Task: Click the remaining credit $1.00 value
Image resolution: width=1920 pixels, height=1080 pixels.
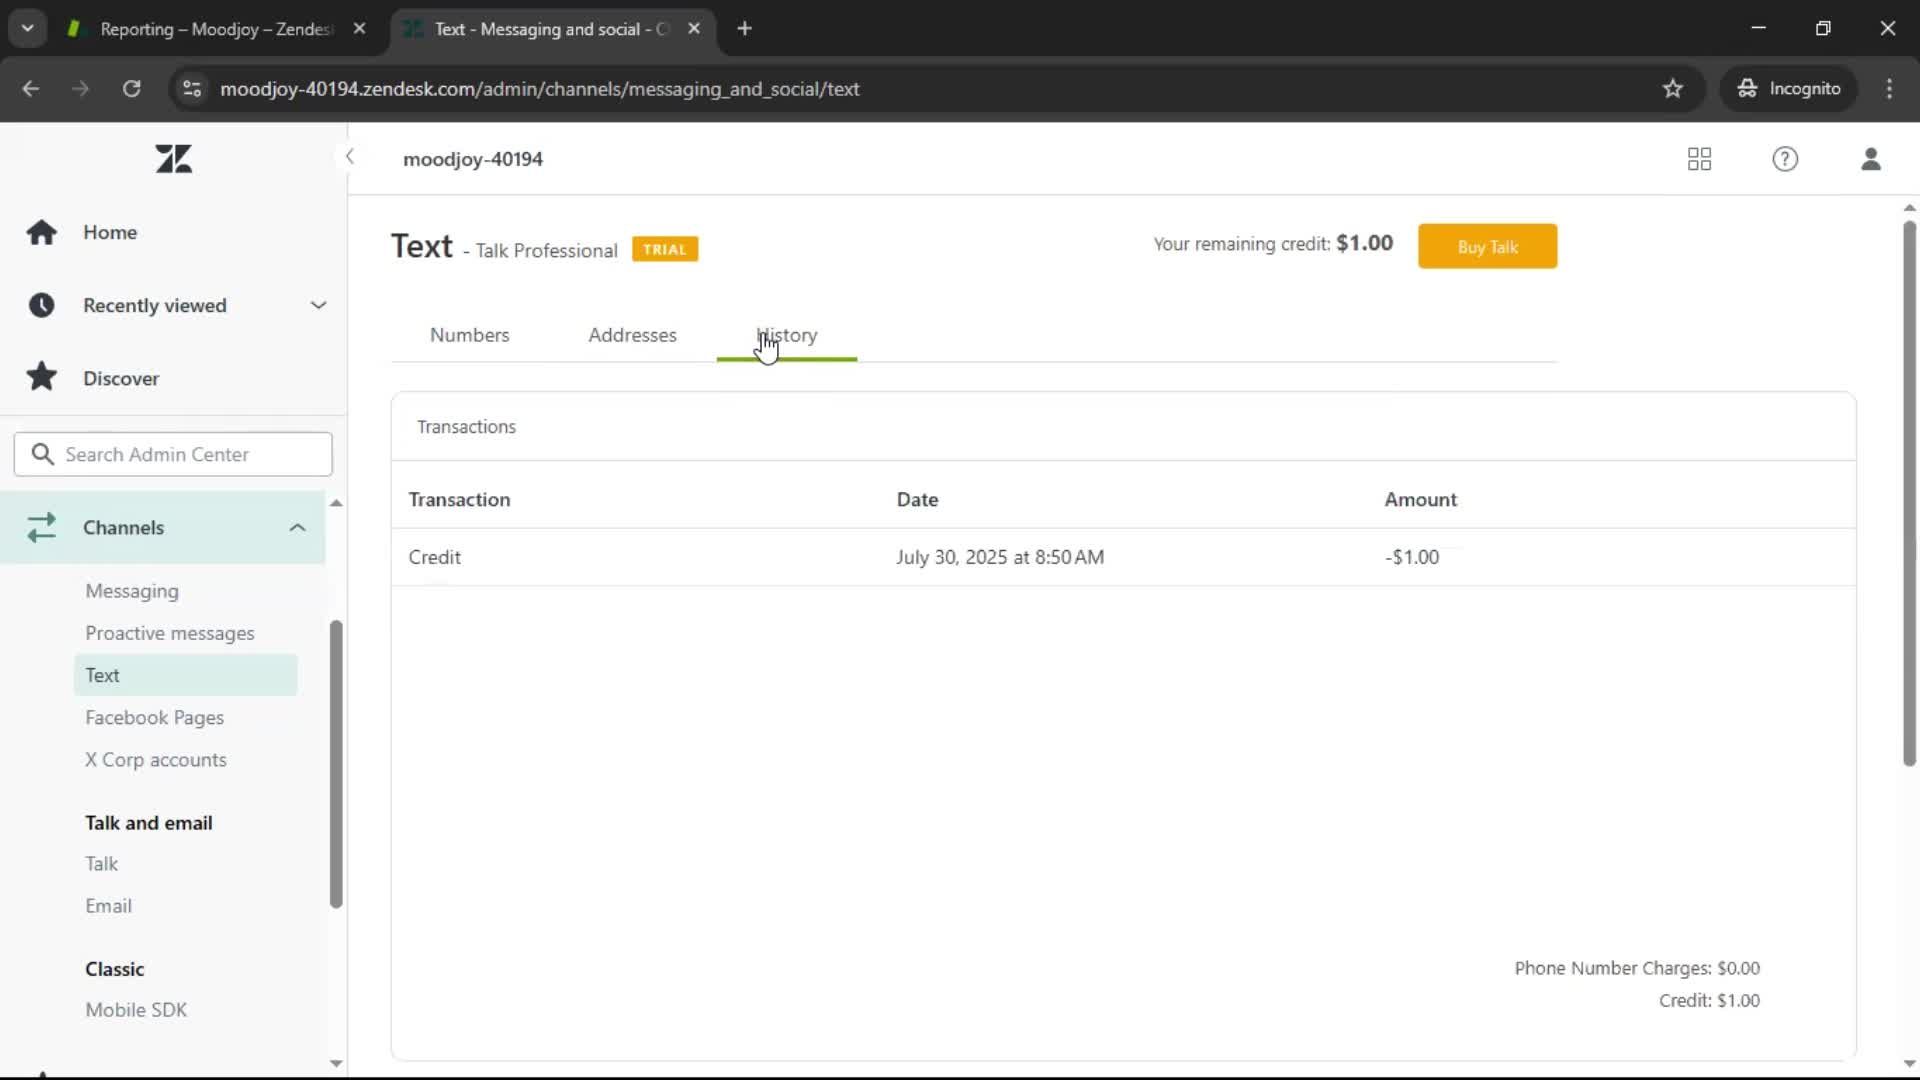Action: 1364,243
